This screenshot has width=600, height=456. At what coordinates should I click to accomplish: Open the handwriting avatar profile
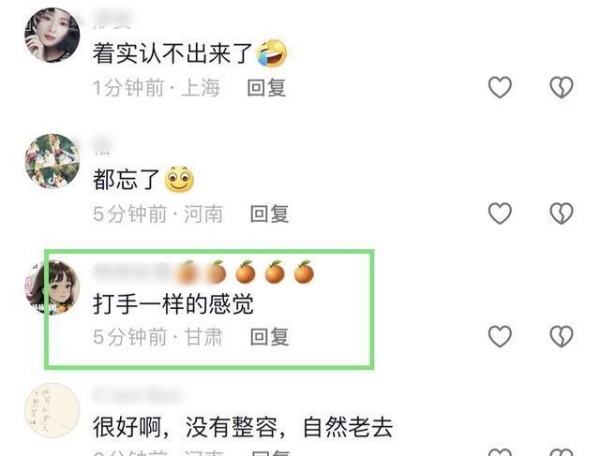pos(52,410)
